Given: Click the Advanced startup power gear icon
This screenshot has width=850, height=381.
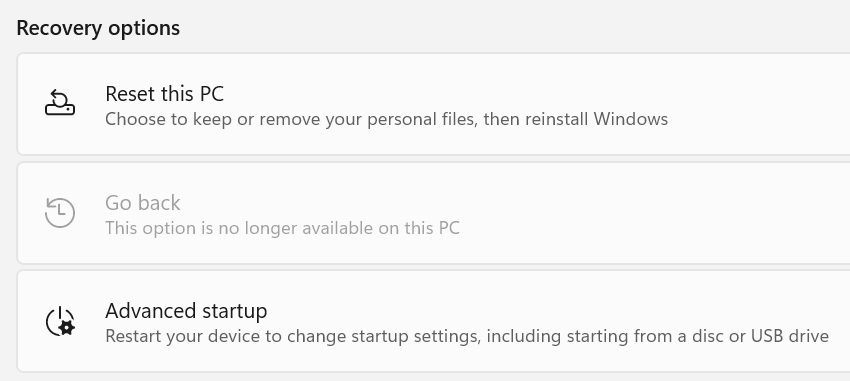Looking at the screenshot, I should (60, 321).
